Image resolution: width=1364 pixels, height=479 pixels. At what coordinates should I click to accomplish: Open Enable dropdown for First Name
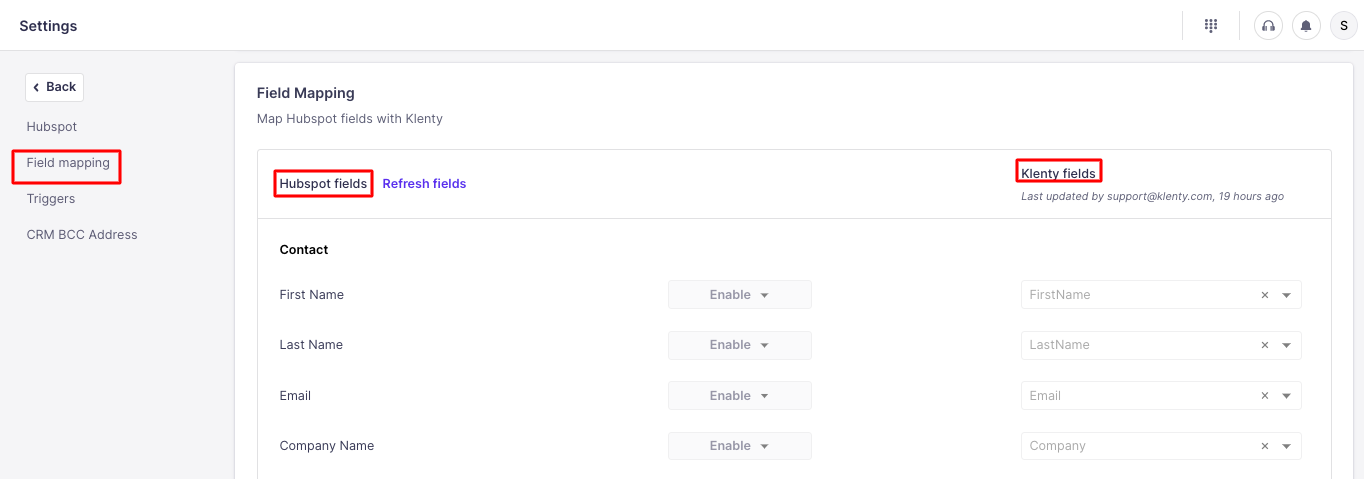pos(739,295)
